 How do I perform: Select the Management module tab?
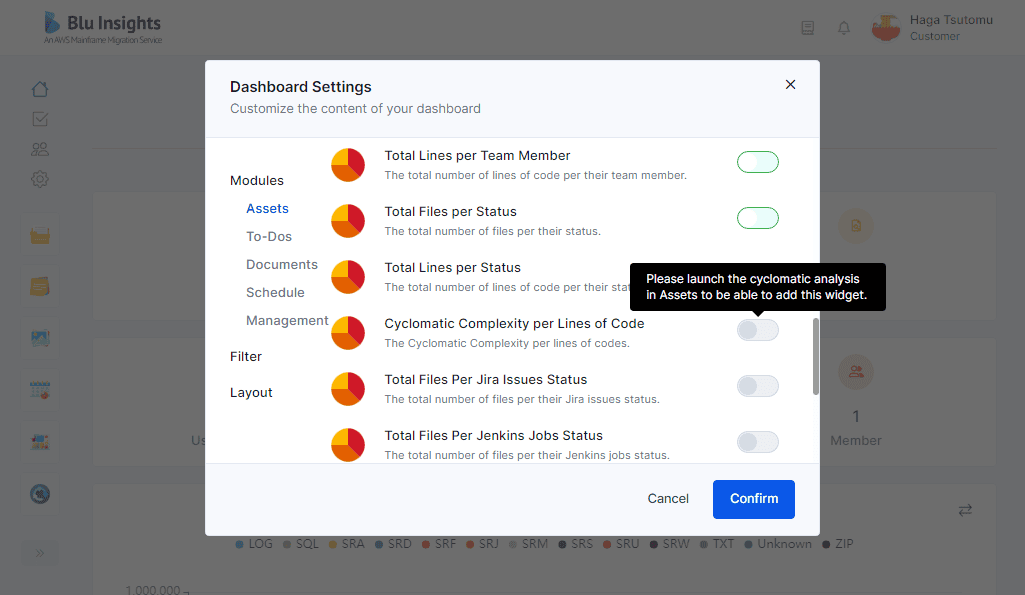(x=287, y=320)
